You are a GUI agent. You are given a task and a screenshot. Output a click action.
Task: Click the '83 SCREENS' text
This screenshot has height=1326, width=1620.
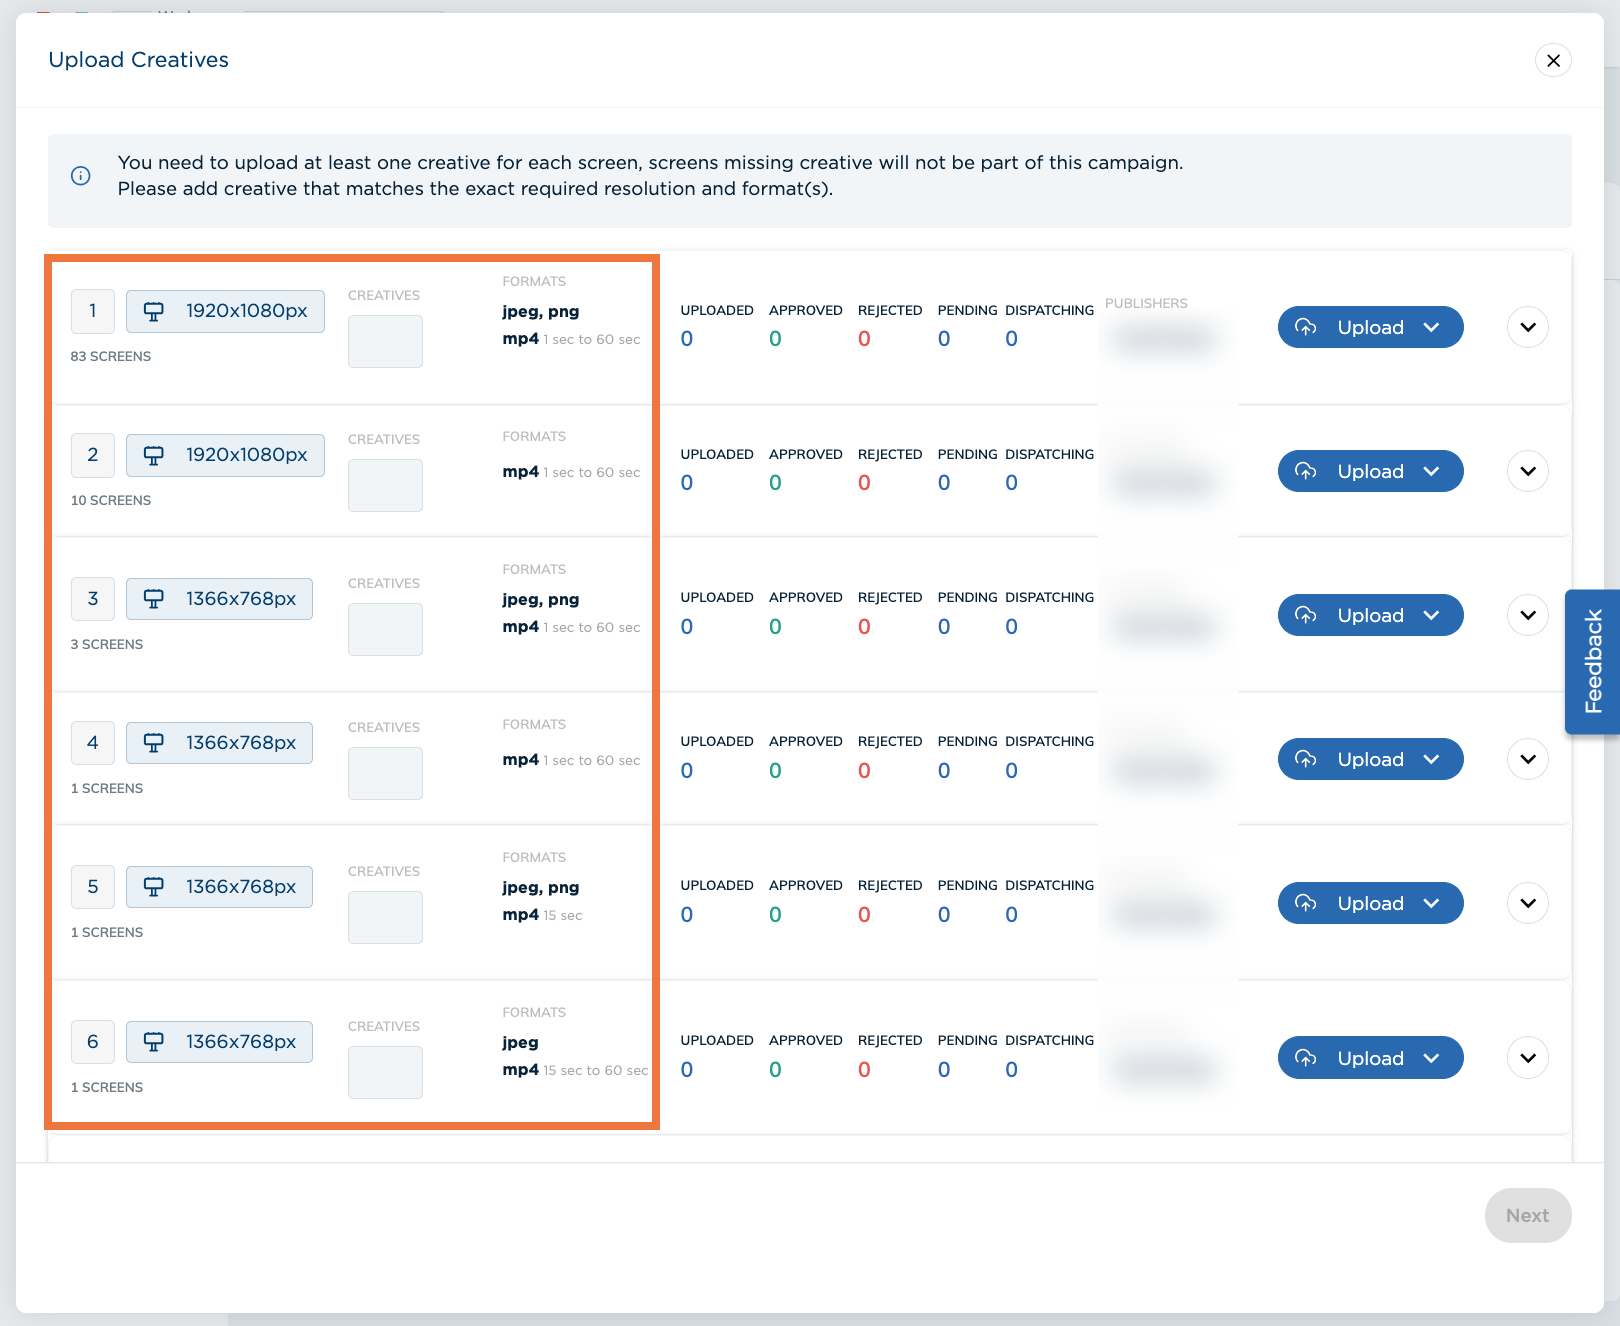point(111,356)
